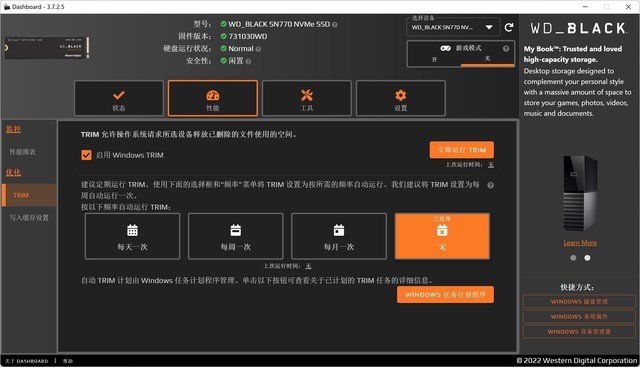Click the gear icon on 设置 tab

click(x=401, y=95)
